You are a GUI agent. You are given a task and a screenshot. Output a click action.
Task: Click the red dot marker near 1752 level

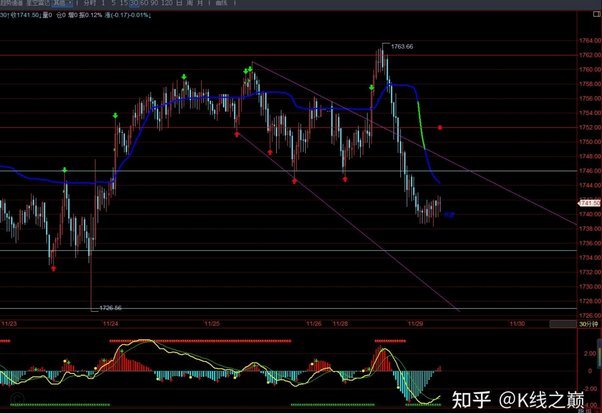pyautogui.click(x=440, y=127)
